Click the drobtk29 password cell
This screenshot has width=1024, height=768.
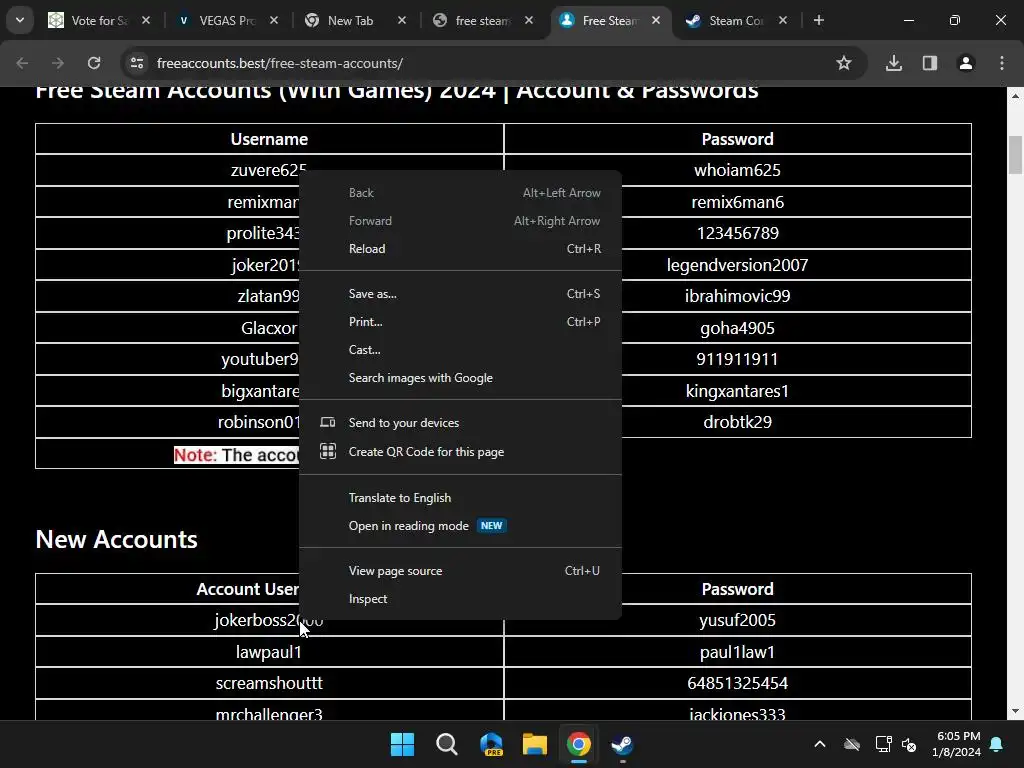tap(737, 422)
